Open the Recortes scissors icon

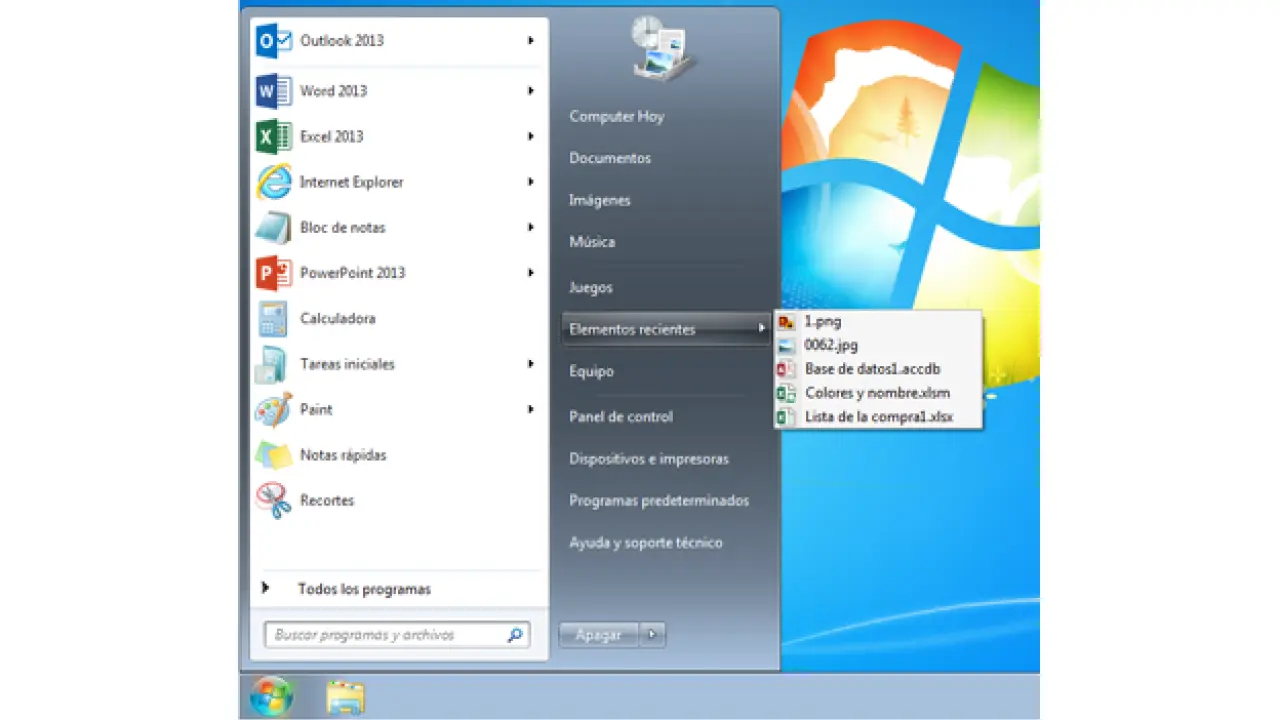tap(273, 501)
